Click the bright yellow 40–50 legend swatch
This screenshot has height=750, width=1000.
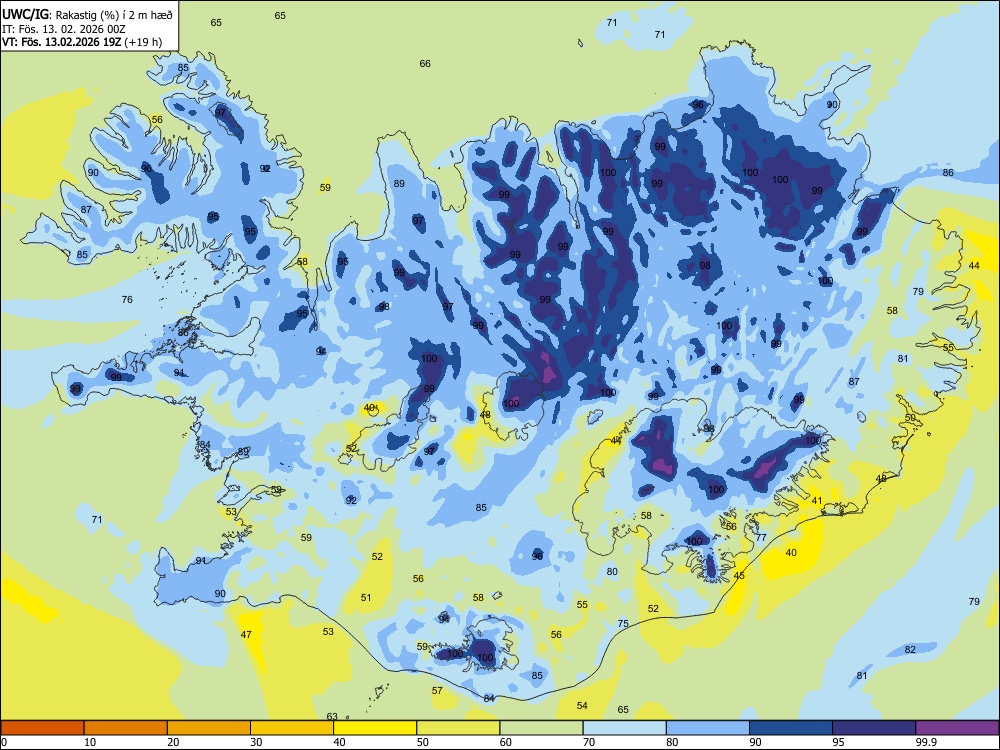(x=375, y=728)
